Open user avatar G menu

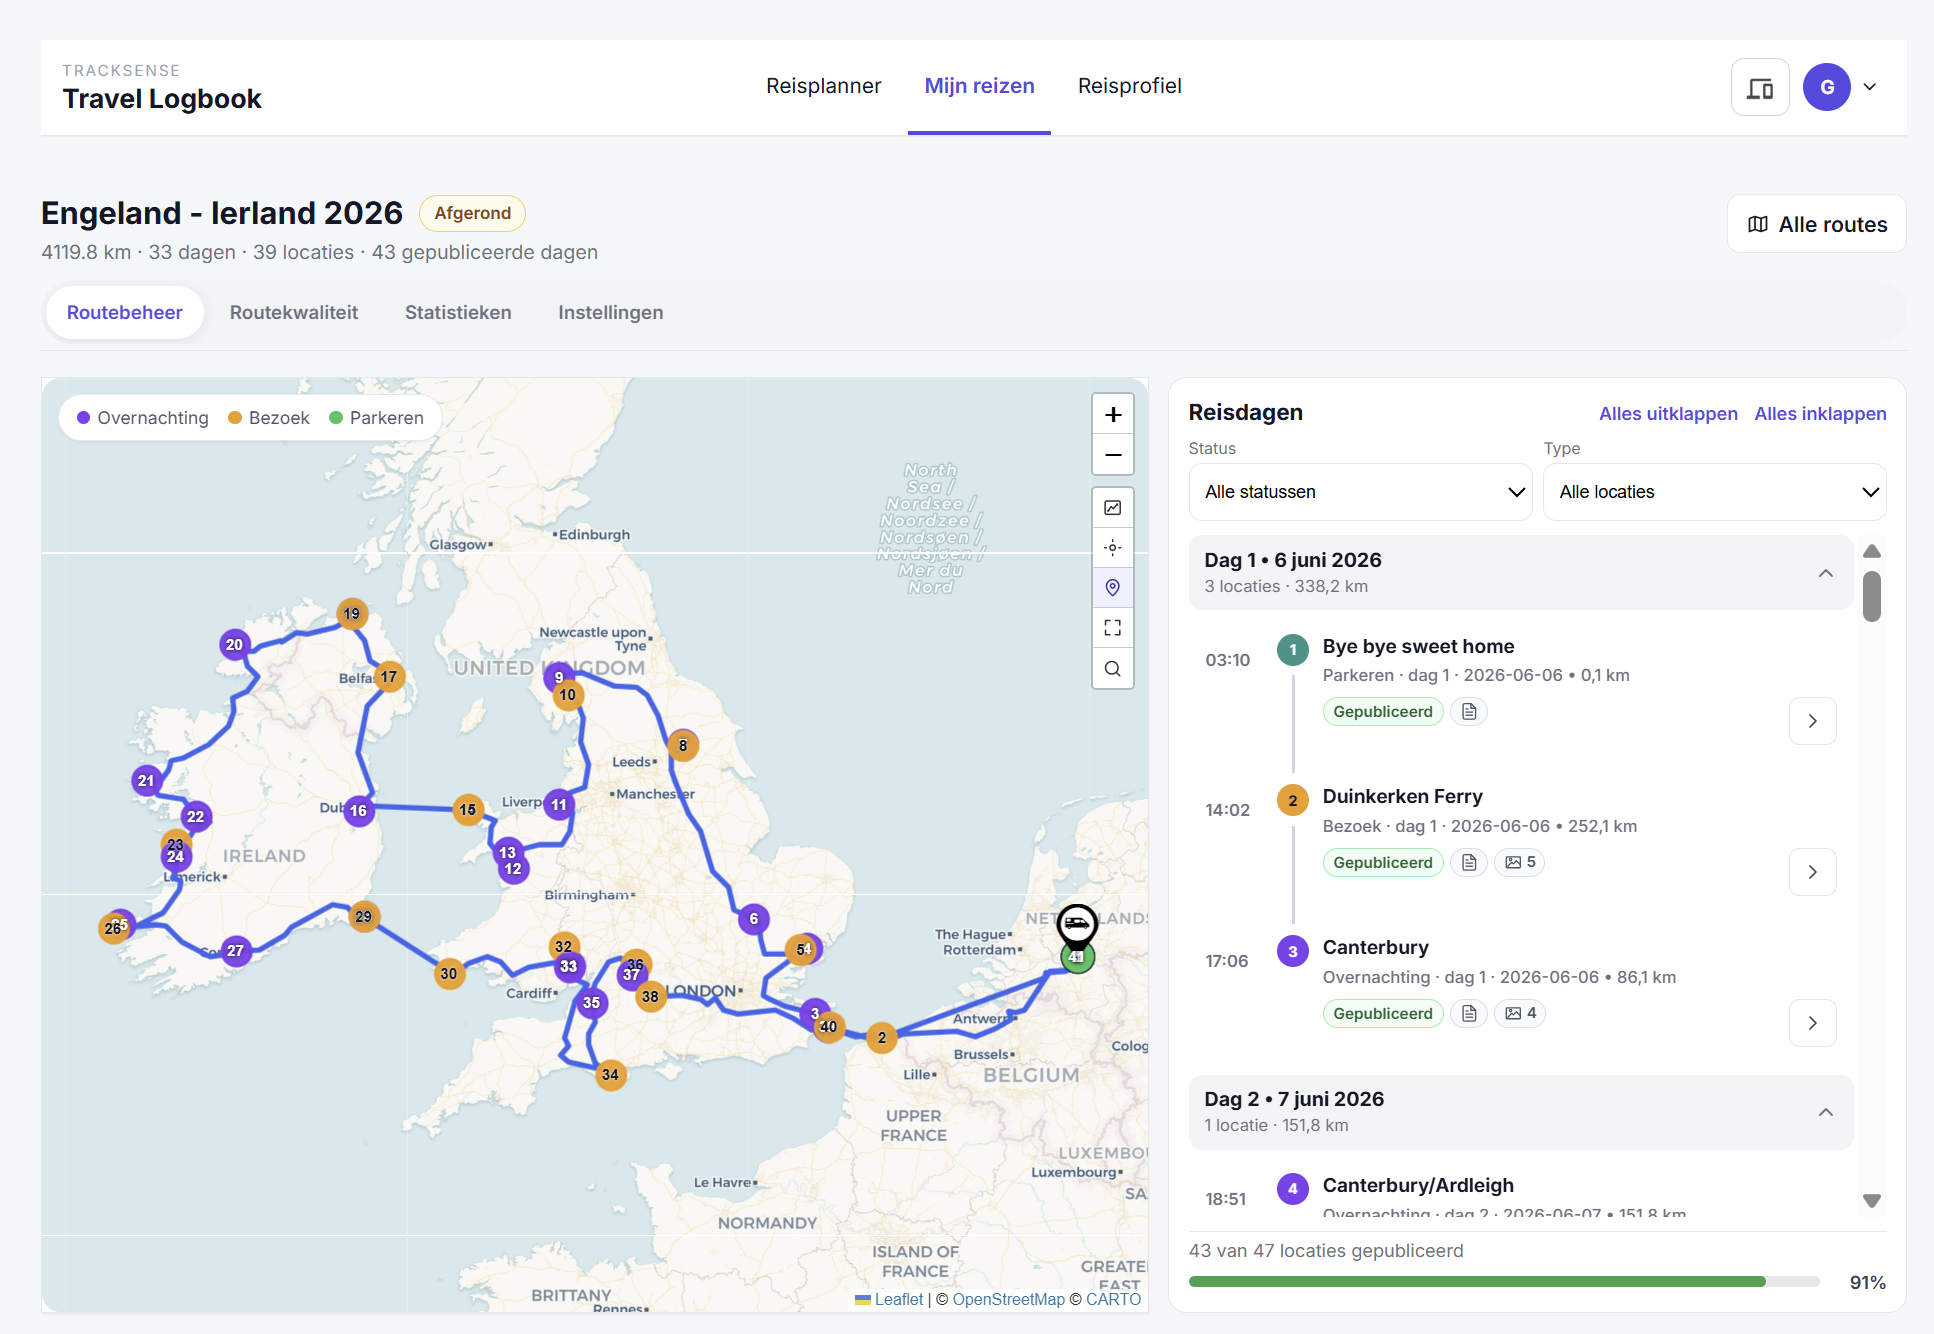[1827, 87]
